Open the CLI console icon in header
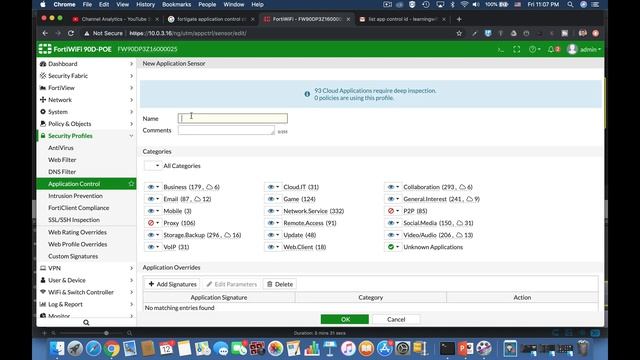The image size is (640, 360). 500,49
